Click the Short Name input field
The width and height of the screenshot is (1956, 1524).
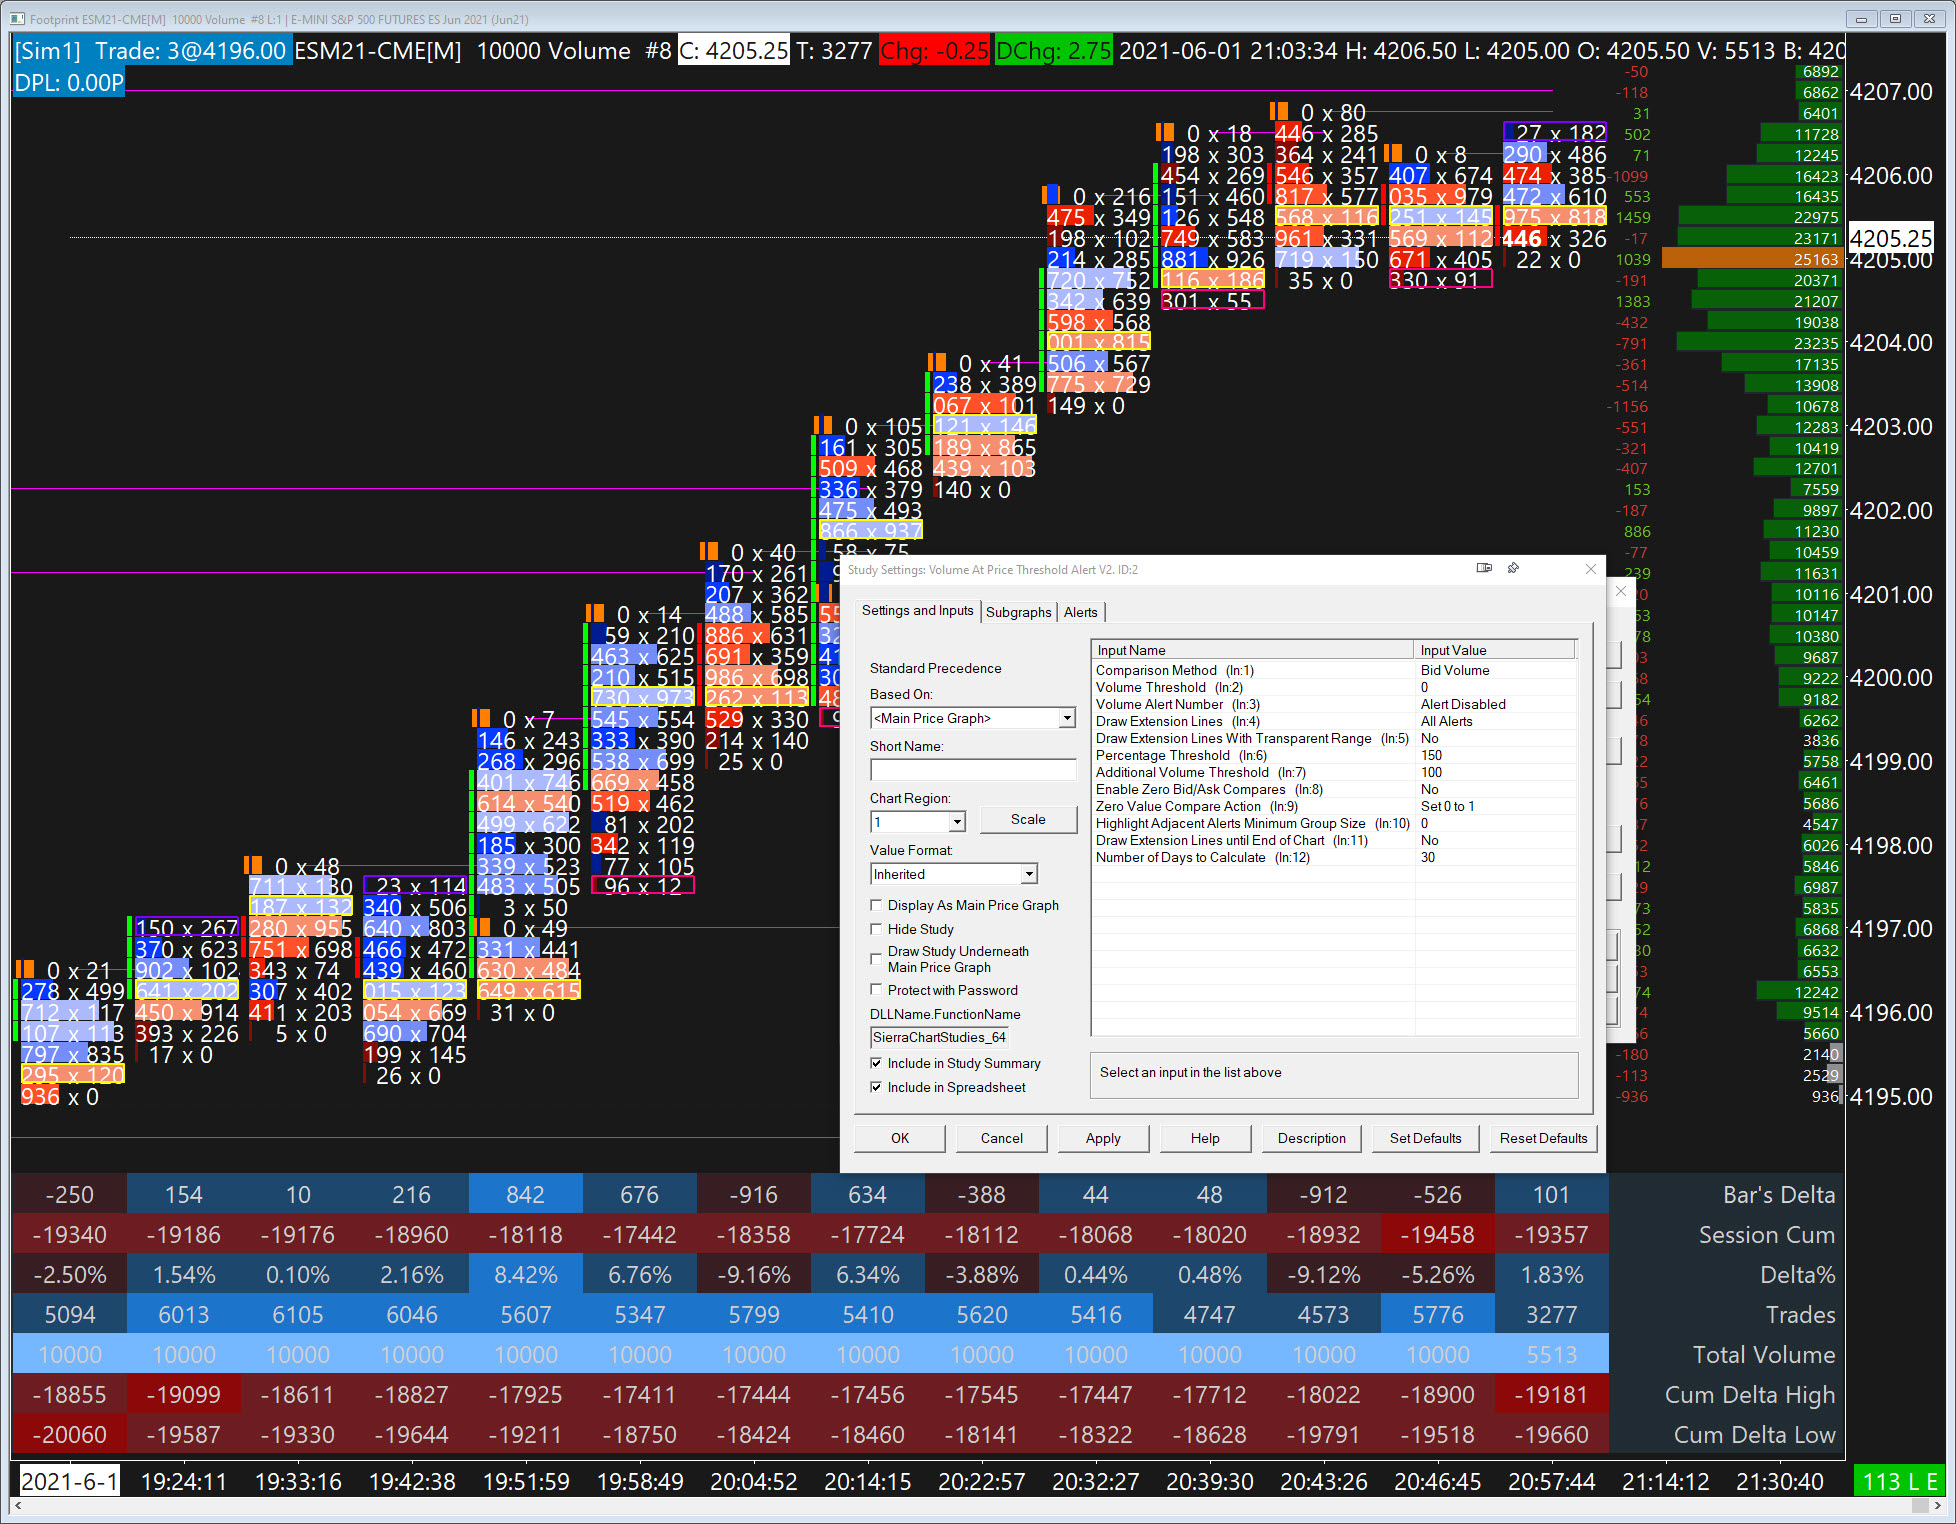[972, 770]
